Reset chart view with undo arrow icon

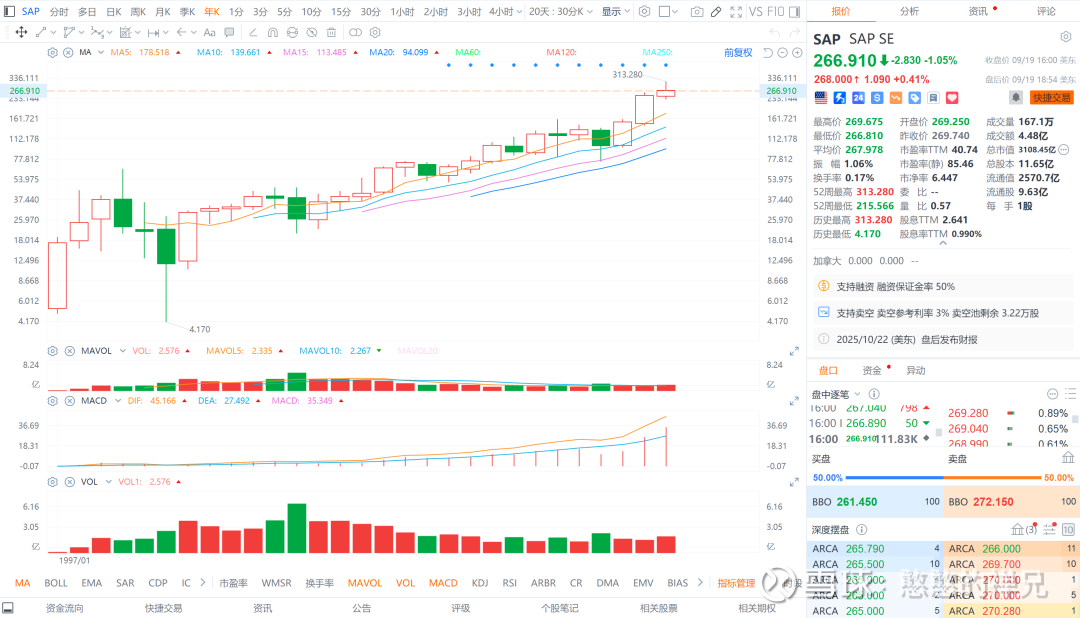[x=768, y=53]
